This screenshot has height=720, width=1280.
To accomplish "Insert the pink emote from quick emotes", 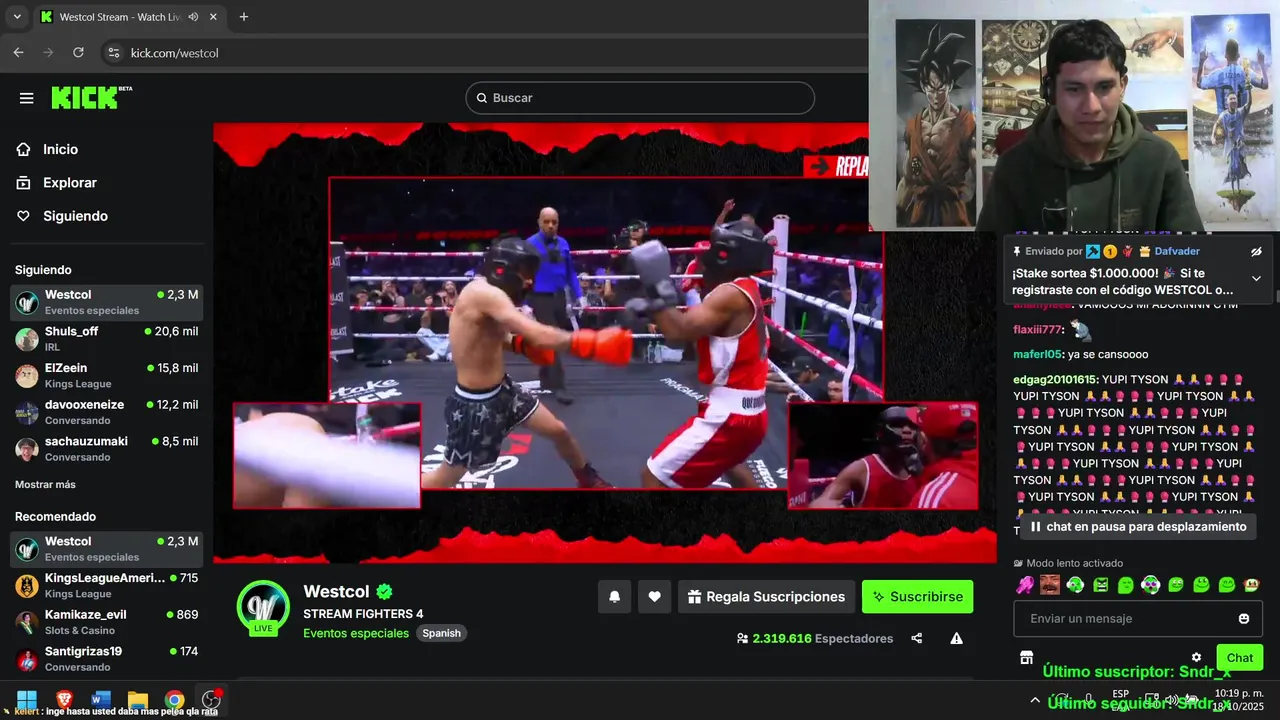I will click(x=1025, y=585).
